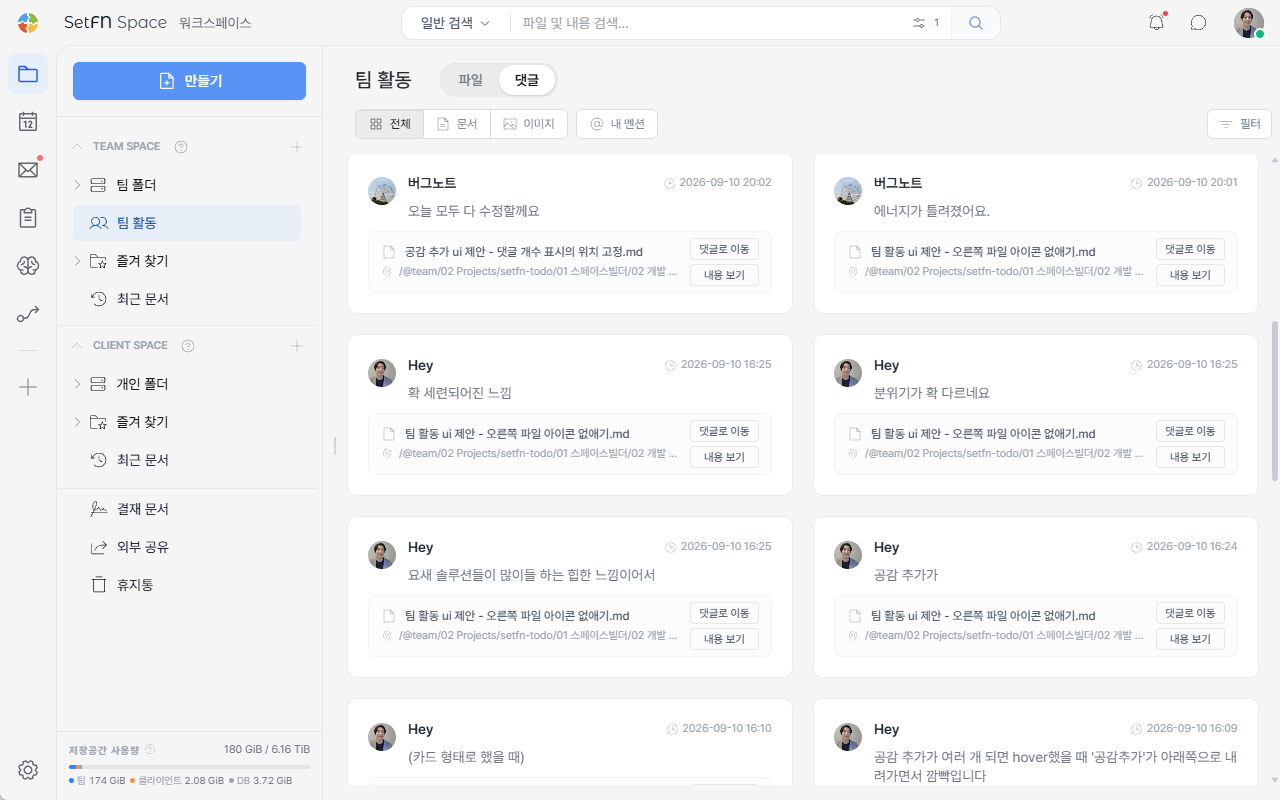Click 댓글로 이동 on '오늘 모두 다 수정할께요' card
The image size is (1280, 800).
tap(724, 249)
